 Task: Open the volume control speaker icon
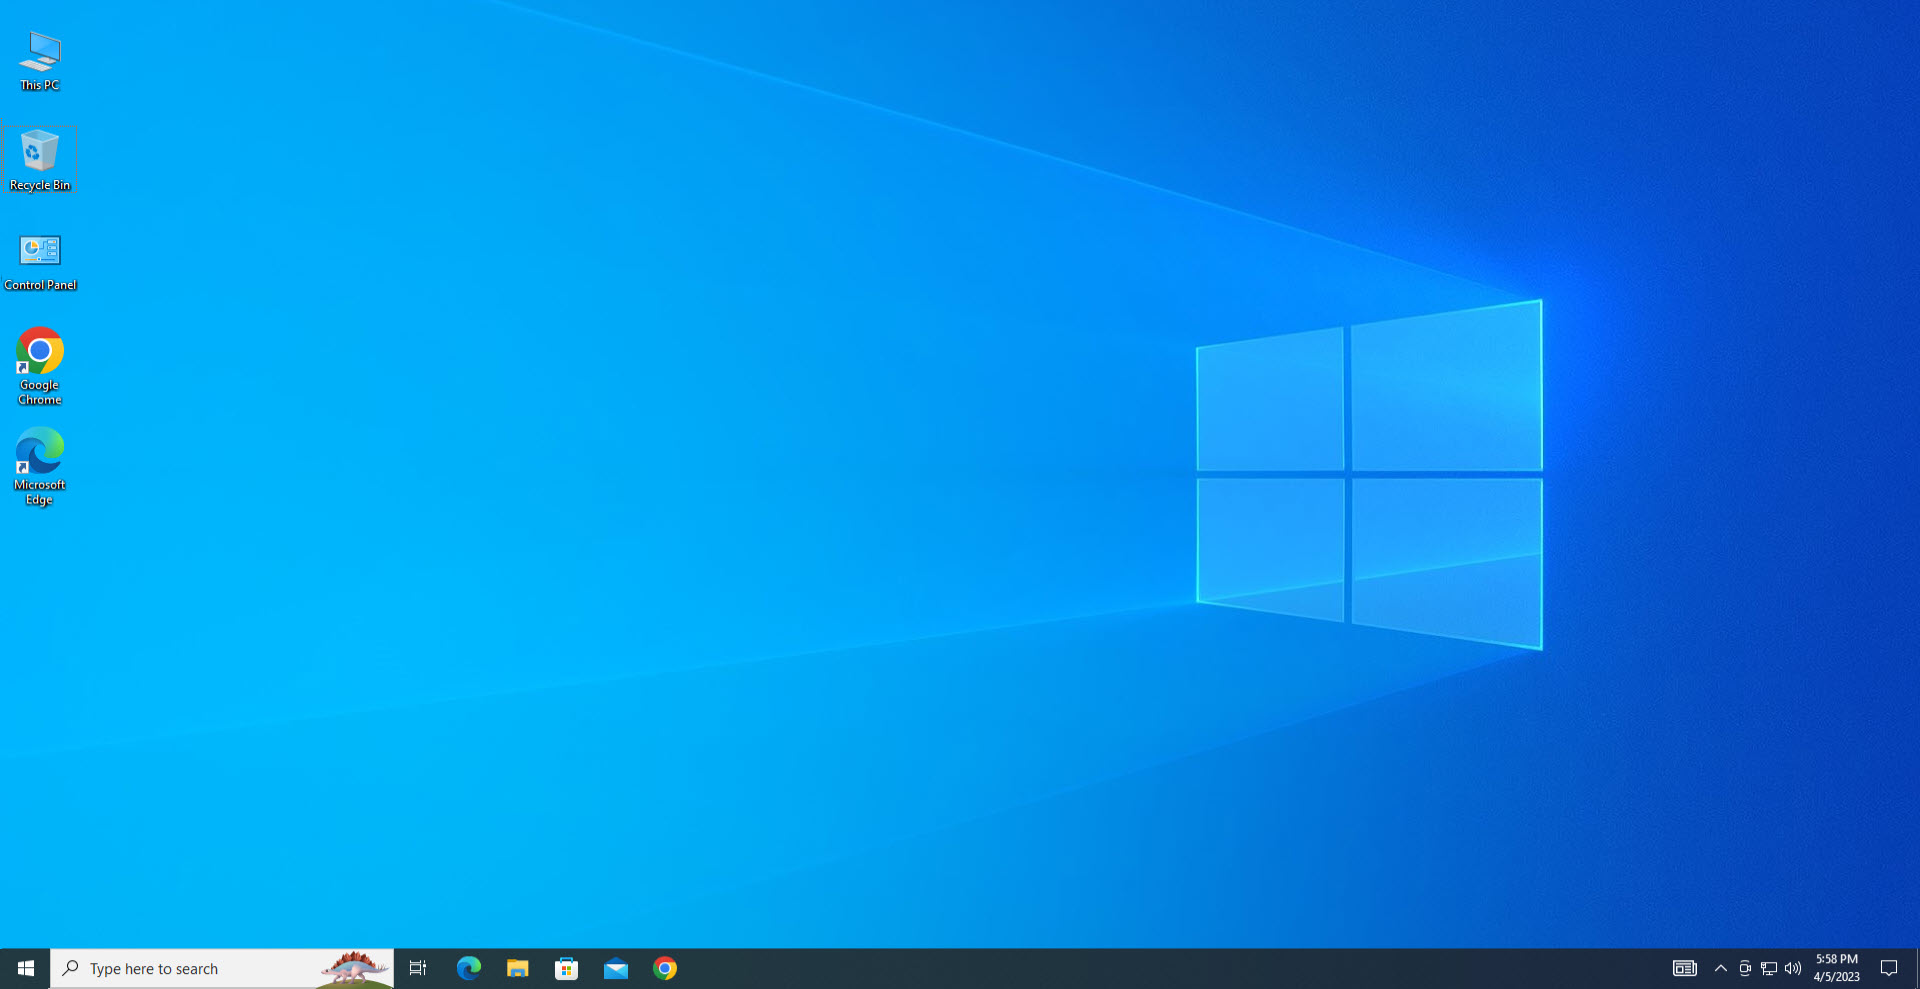[1793, 968]
